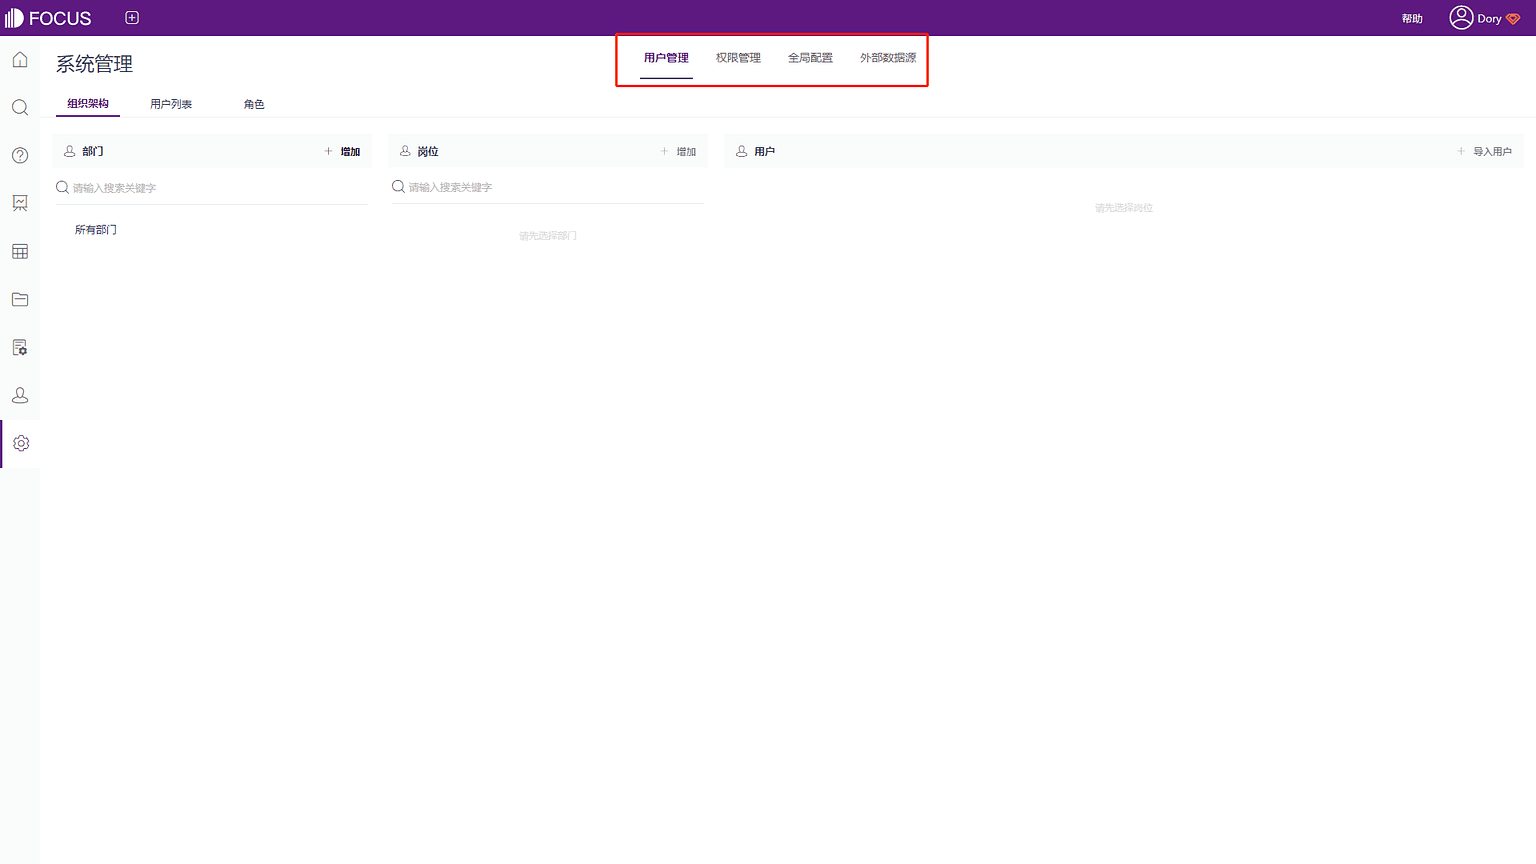The height and width of the screenshot is (864, 1536).
Task: Select the 角色 sub tab
Action: click(254, 104)
